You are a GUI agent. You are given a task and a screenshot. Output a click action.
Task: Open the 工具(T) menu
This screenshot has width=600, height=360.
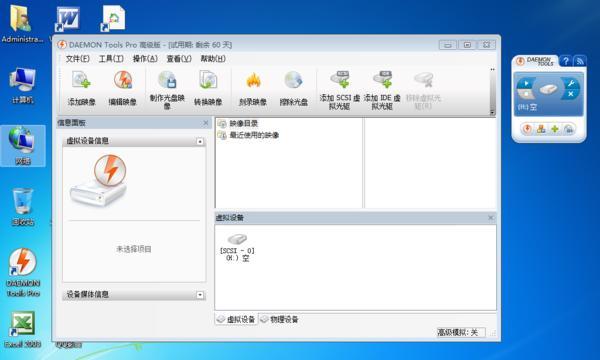coord(111,59)
